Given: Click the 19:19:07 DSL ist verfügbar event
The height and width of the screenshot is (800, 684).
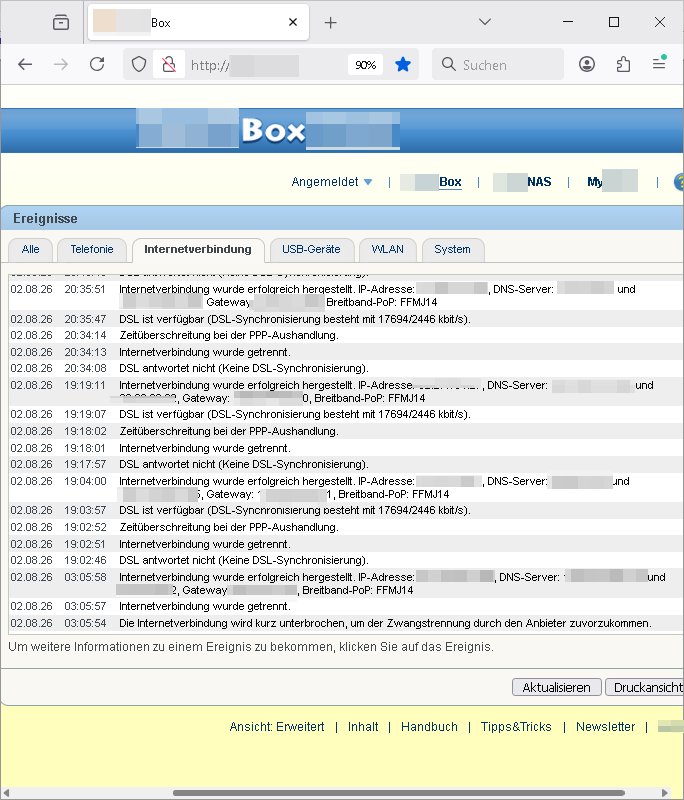Looking at the screenshot, I should click(345, 414).
